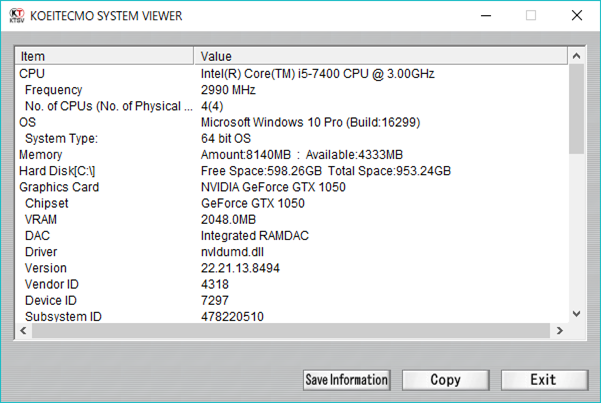This screenshot has height=403, width=601.
Task: Click the 2048.0MB value
Action: (228, 219)
